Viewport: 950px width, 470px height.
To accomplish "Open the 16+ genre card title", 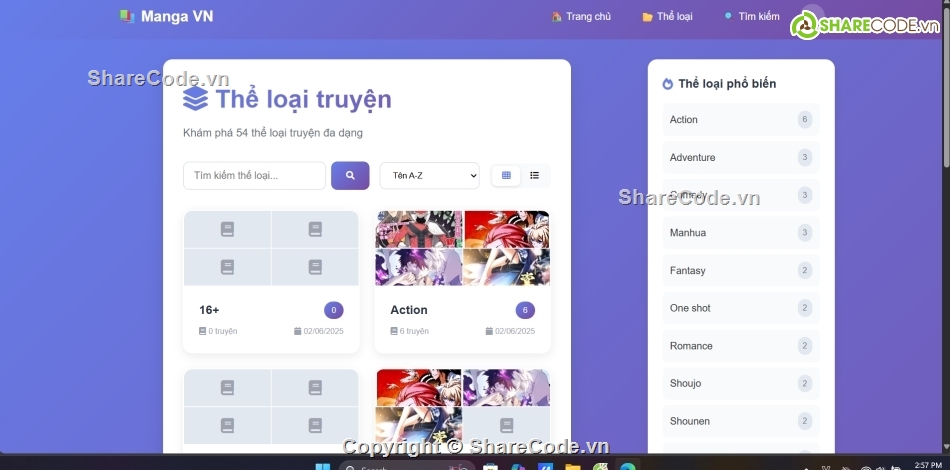I will point(209,310).
